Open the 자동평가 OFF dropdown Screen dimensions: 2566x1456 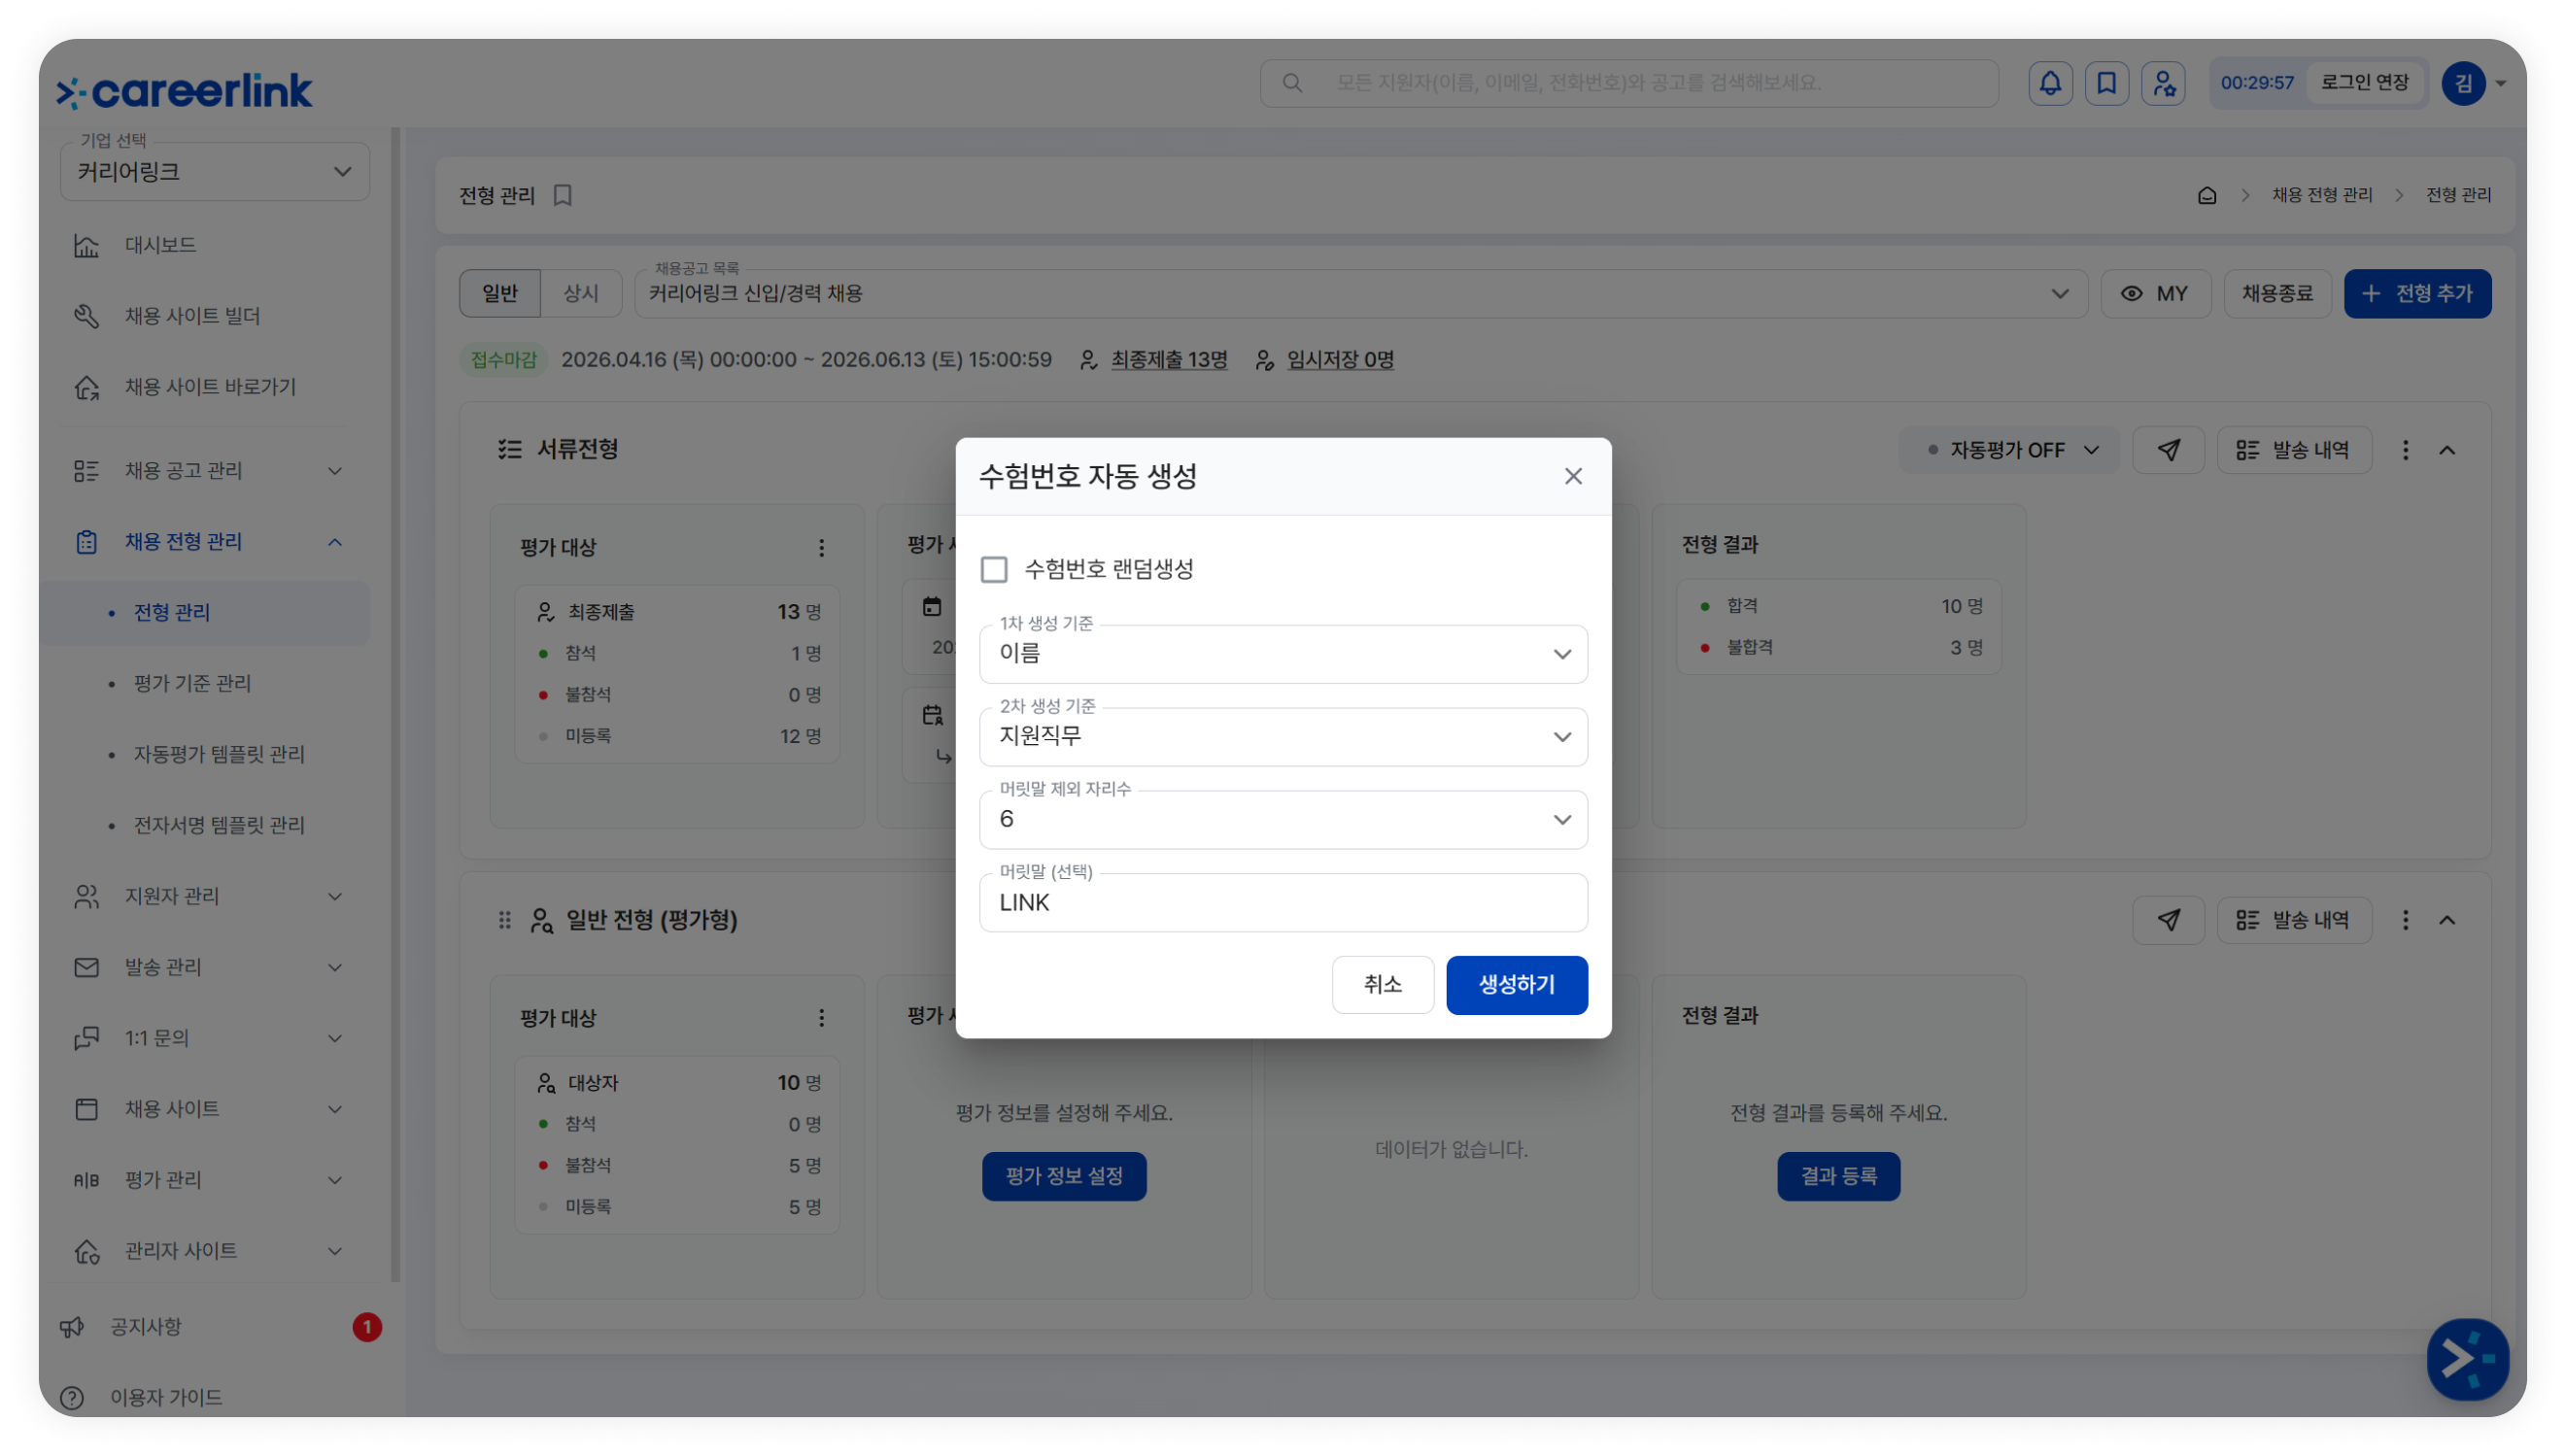point(2009,451)
